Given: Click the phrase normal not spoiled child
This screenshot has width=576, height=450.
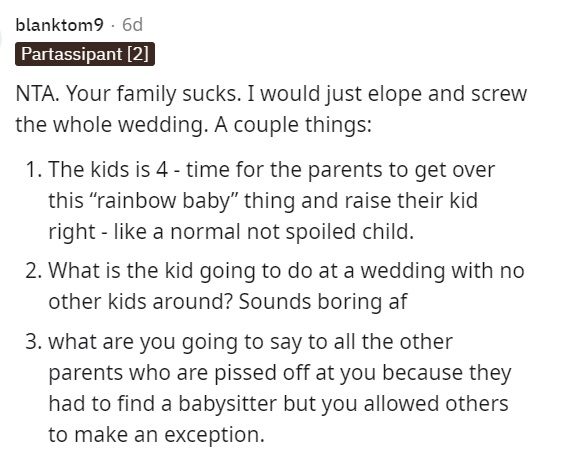Looking at the screenshot, I should (292, 232).
